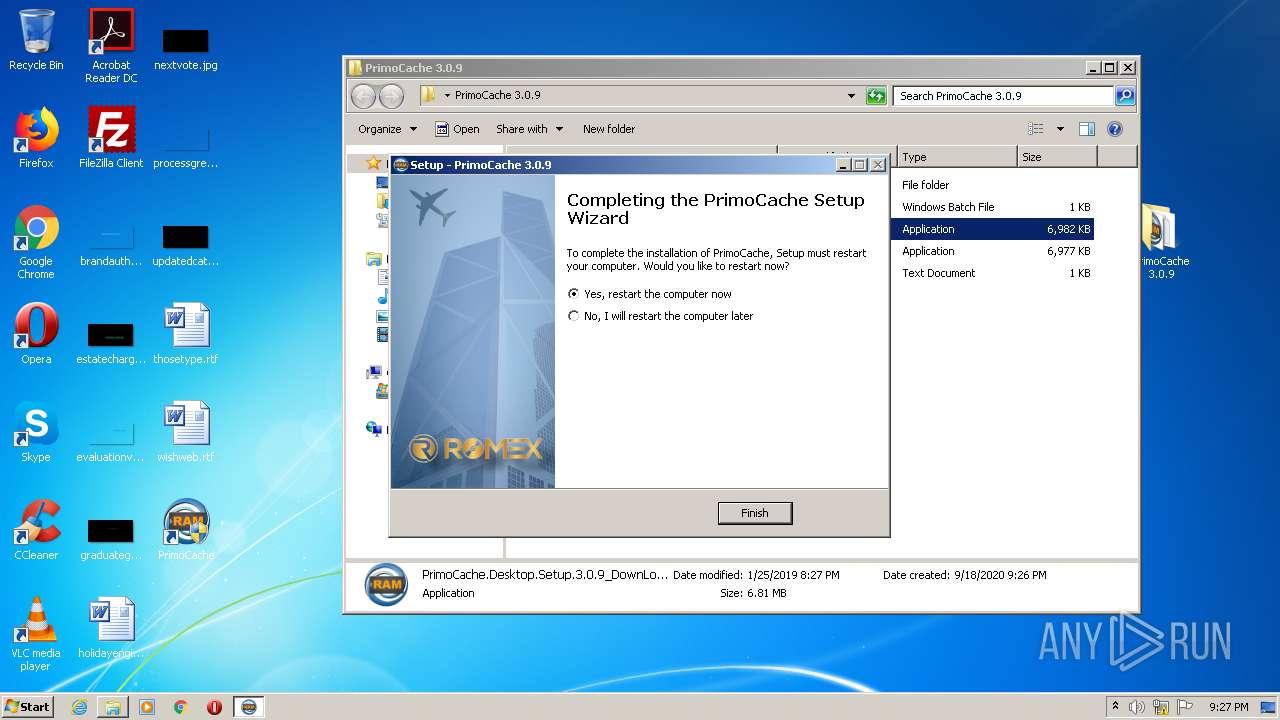Click the volume speaker tray icon
Image resolution: width=1280 pixels, height=720 pixels.
pyautogui.click(x=1137, y=707)
